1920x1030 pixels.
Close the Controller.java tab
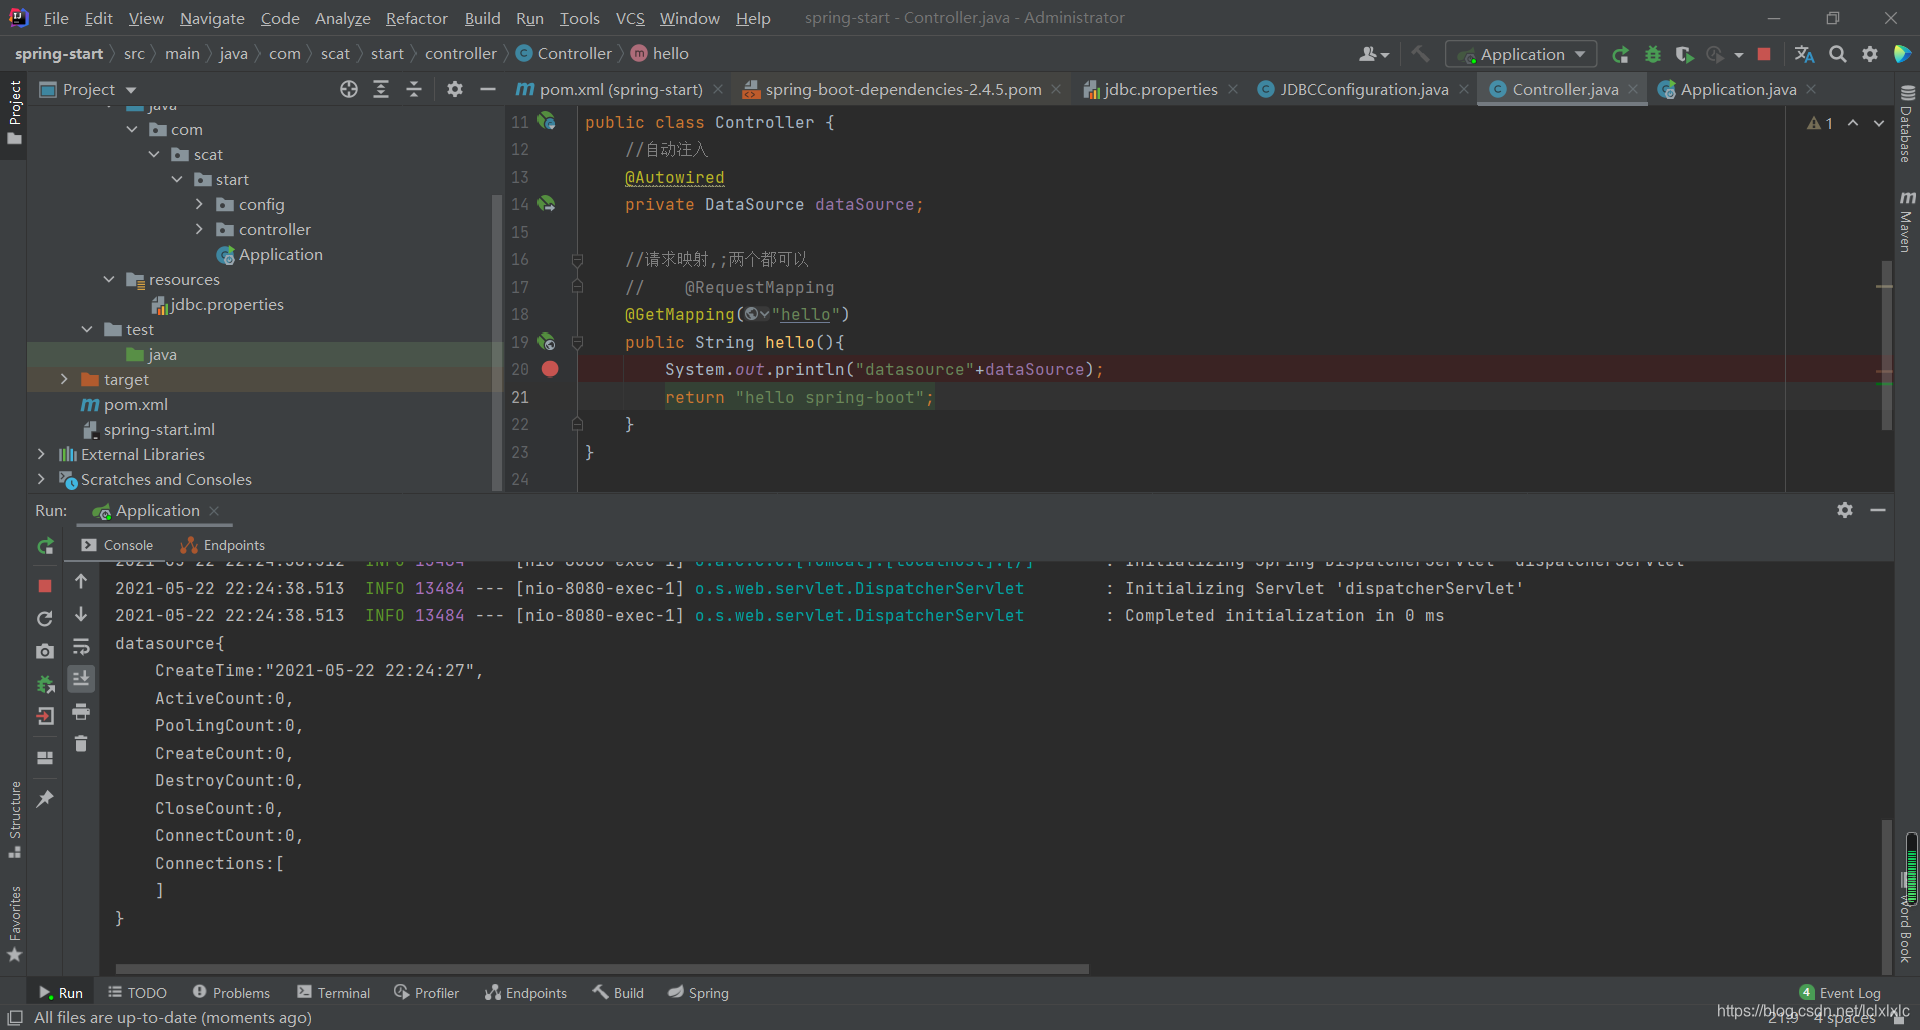[x=1633, y=89]
